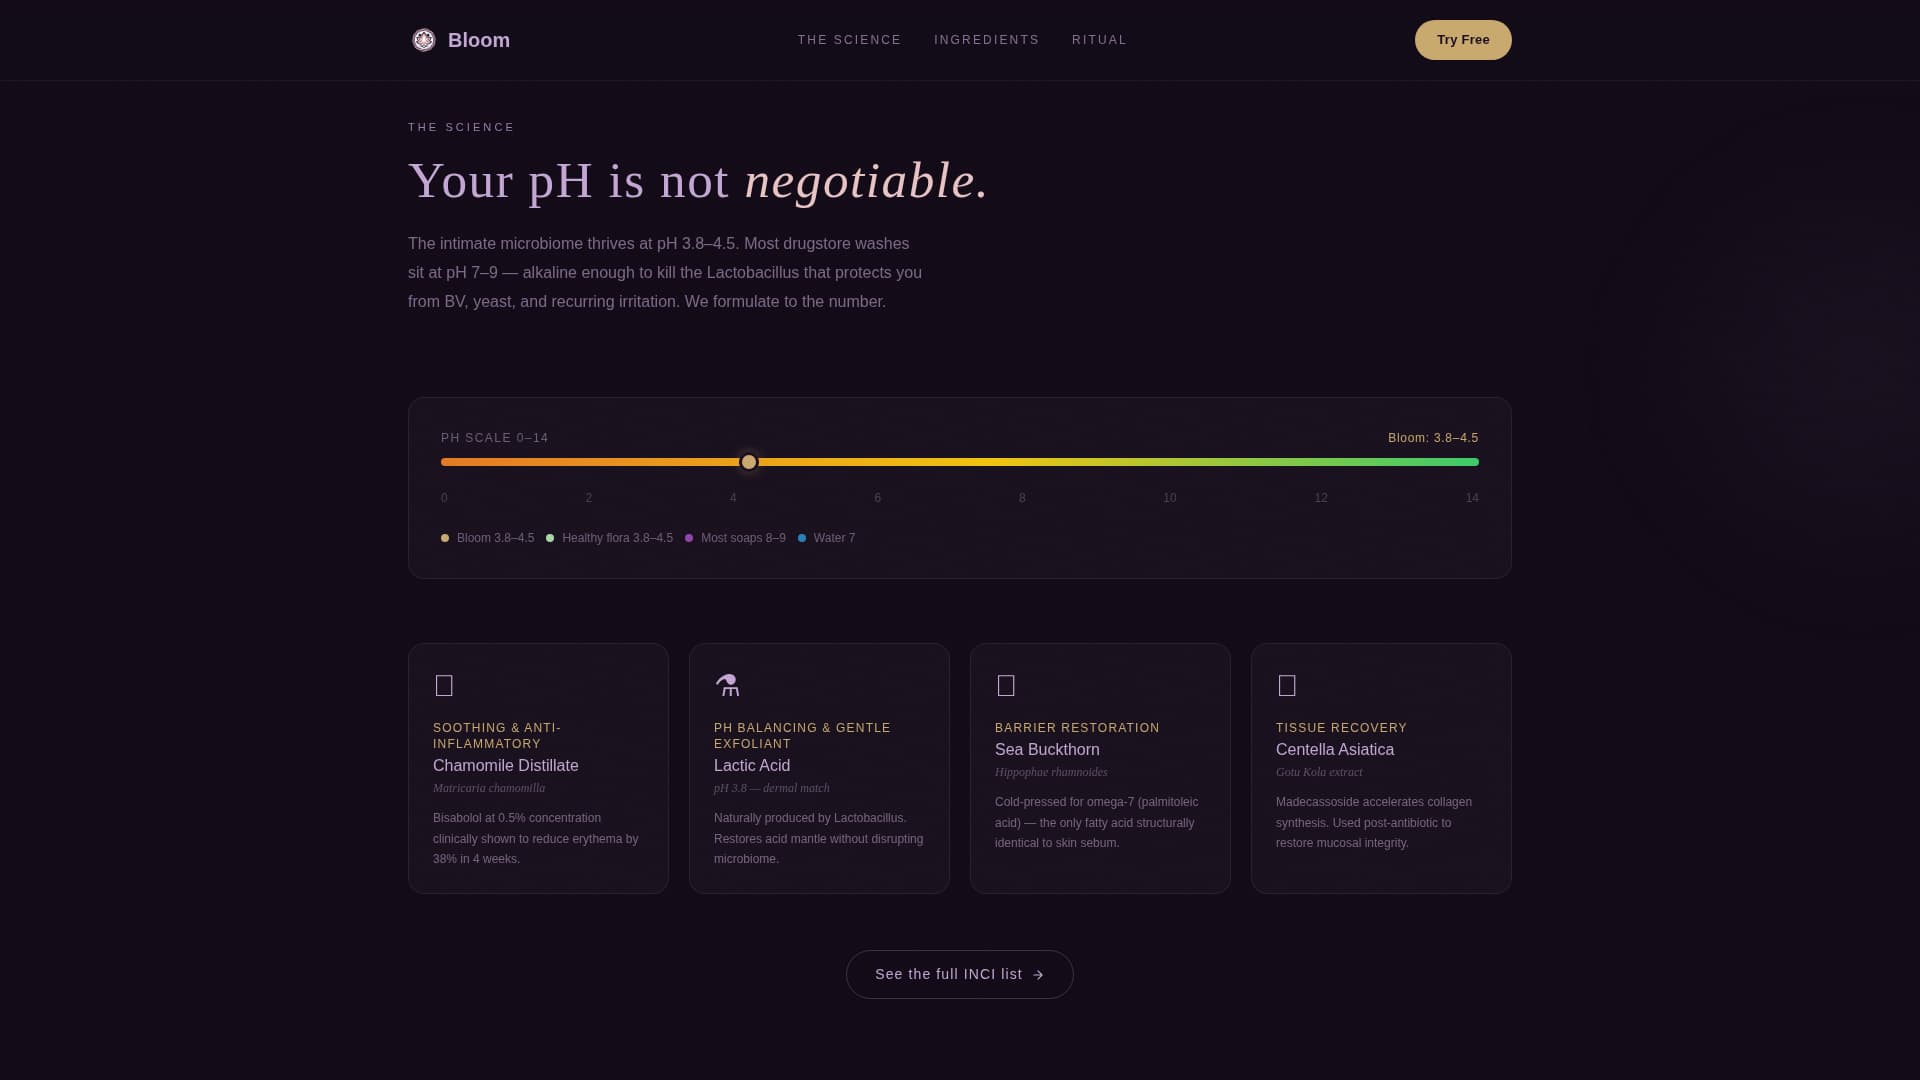Click the blue dot next to Water 7
This screenshot has height=1080, width=1920.
[x=801, y=538]
